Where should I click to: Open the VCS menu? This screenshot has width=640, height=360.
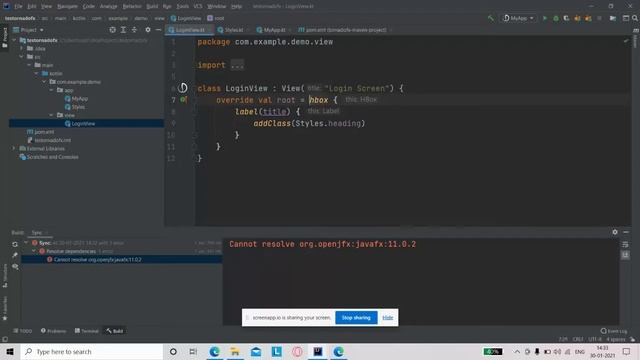[x=198, y=7]
